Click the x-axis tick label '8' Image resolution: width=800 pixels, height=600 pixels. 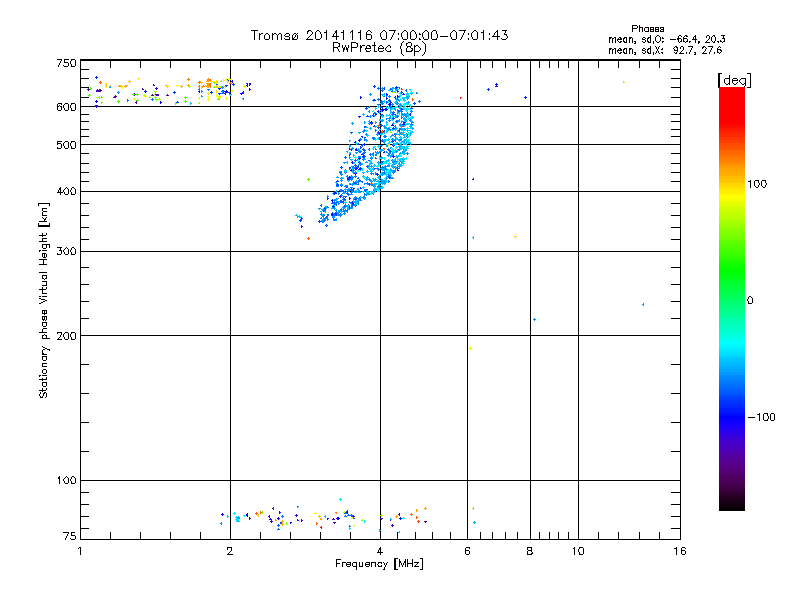[530, 551]
